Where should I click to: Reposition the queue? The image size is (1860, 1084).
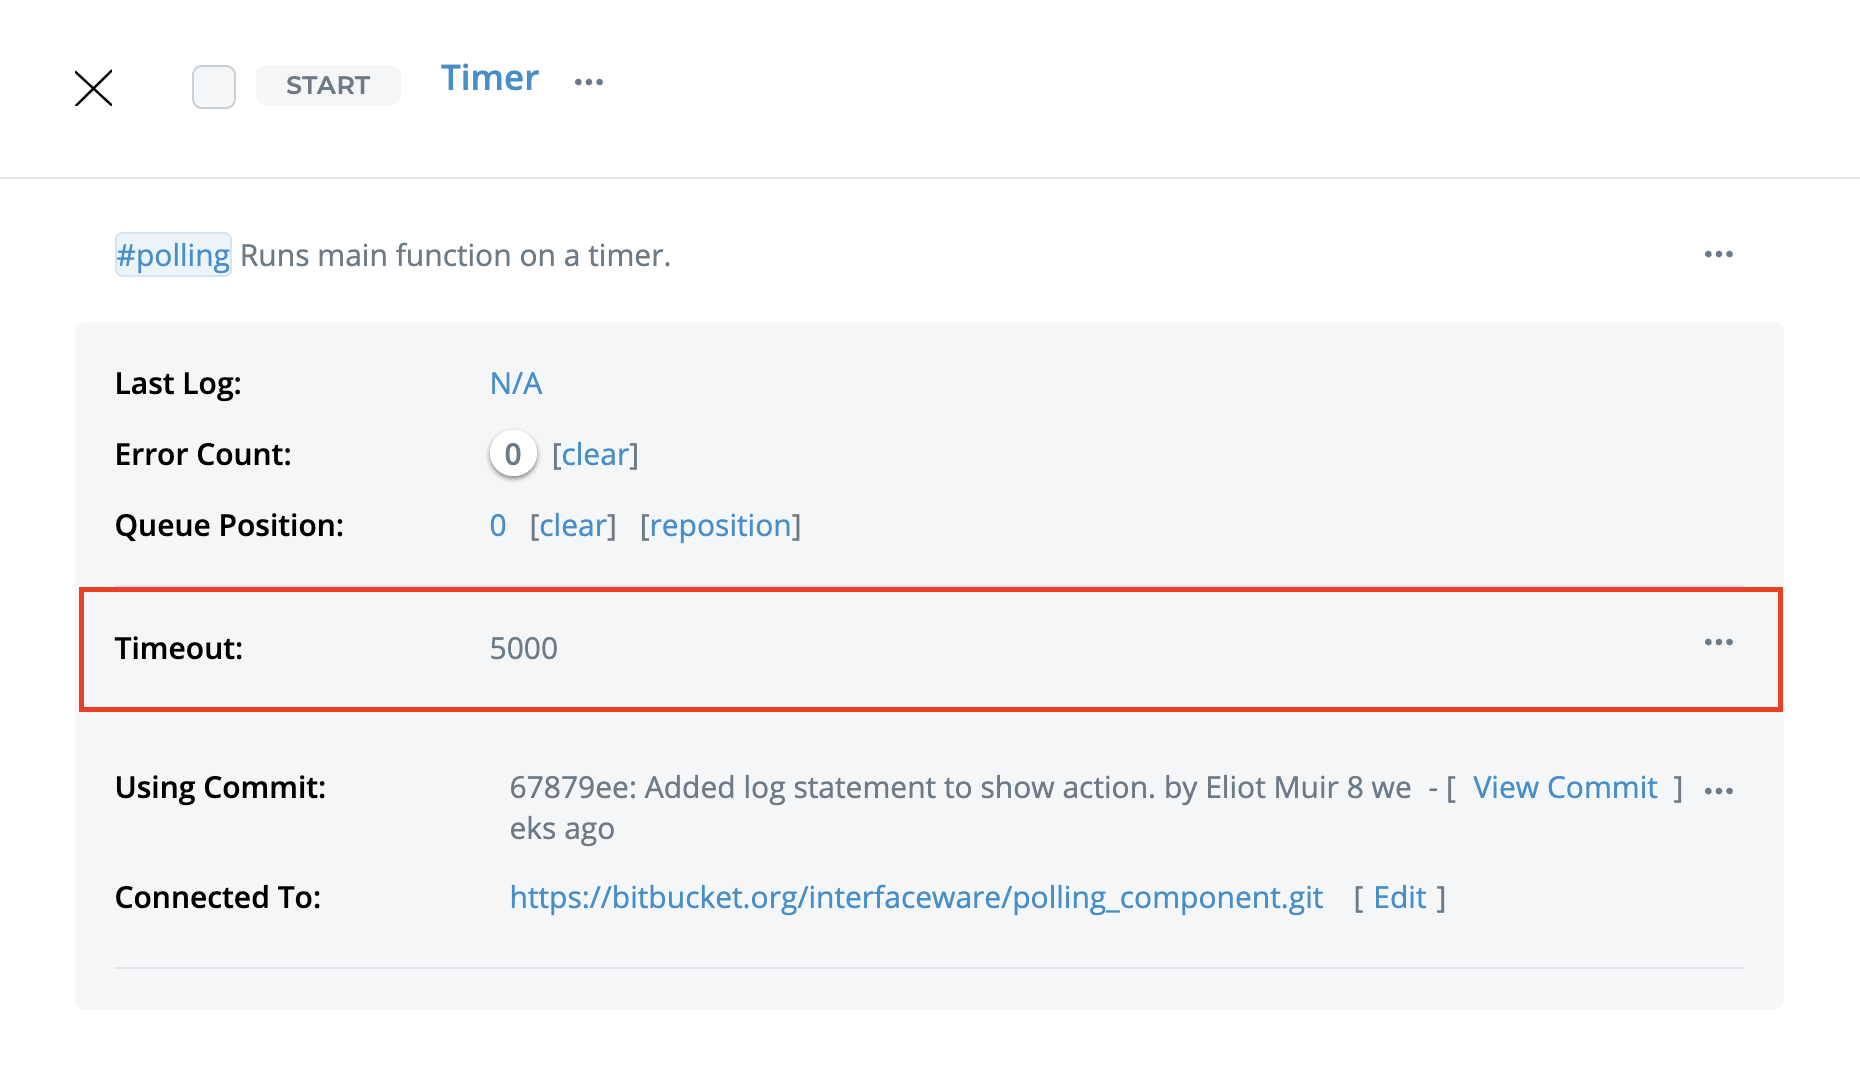click(720, 525)
